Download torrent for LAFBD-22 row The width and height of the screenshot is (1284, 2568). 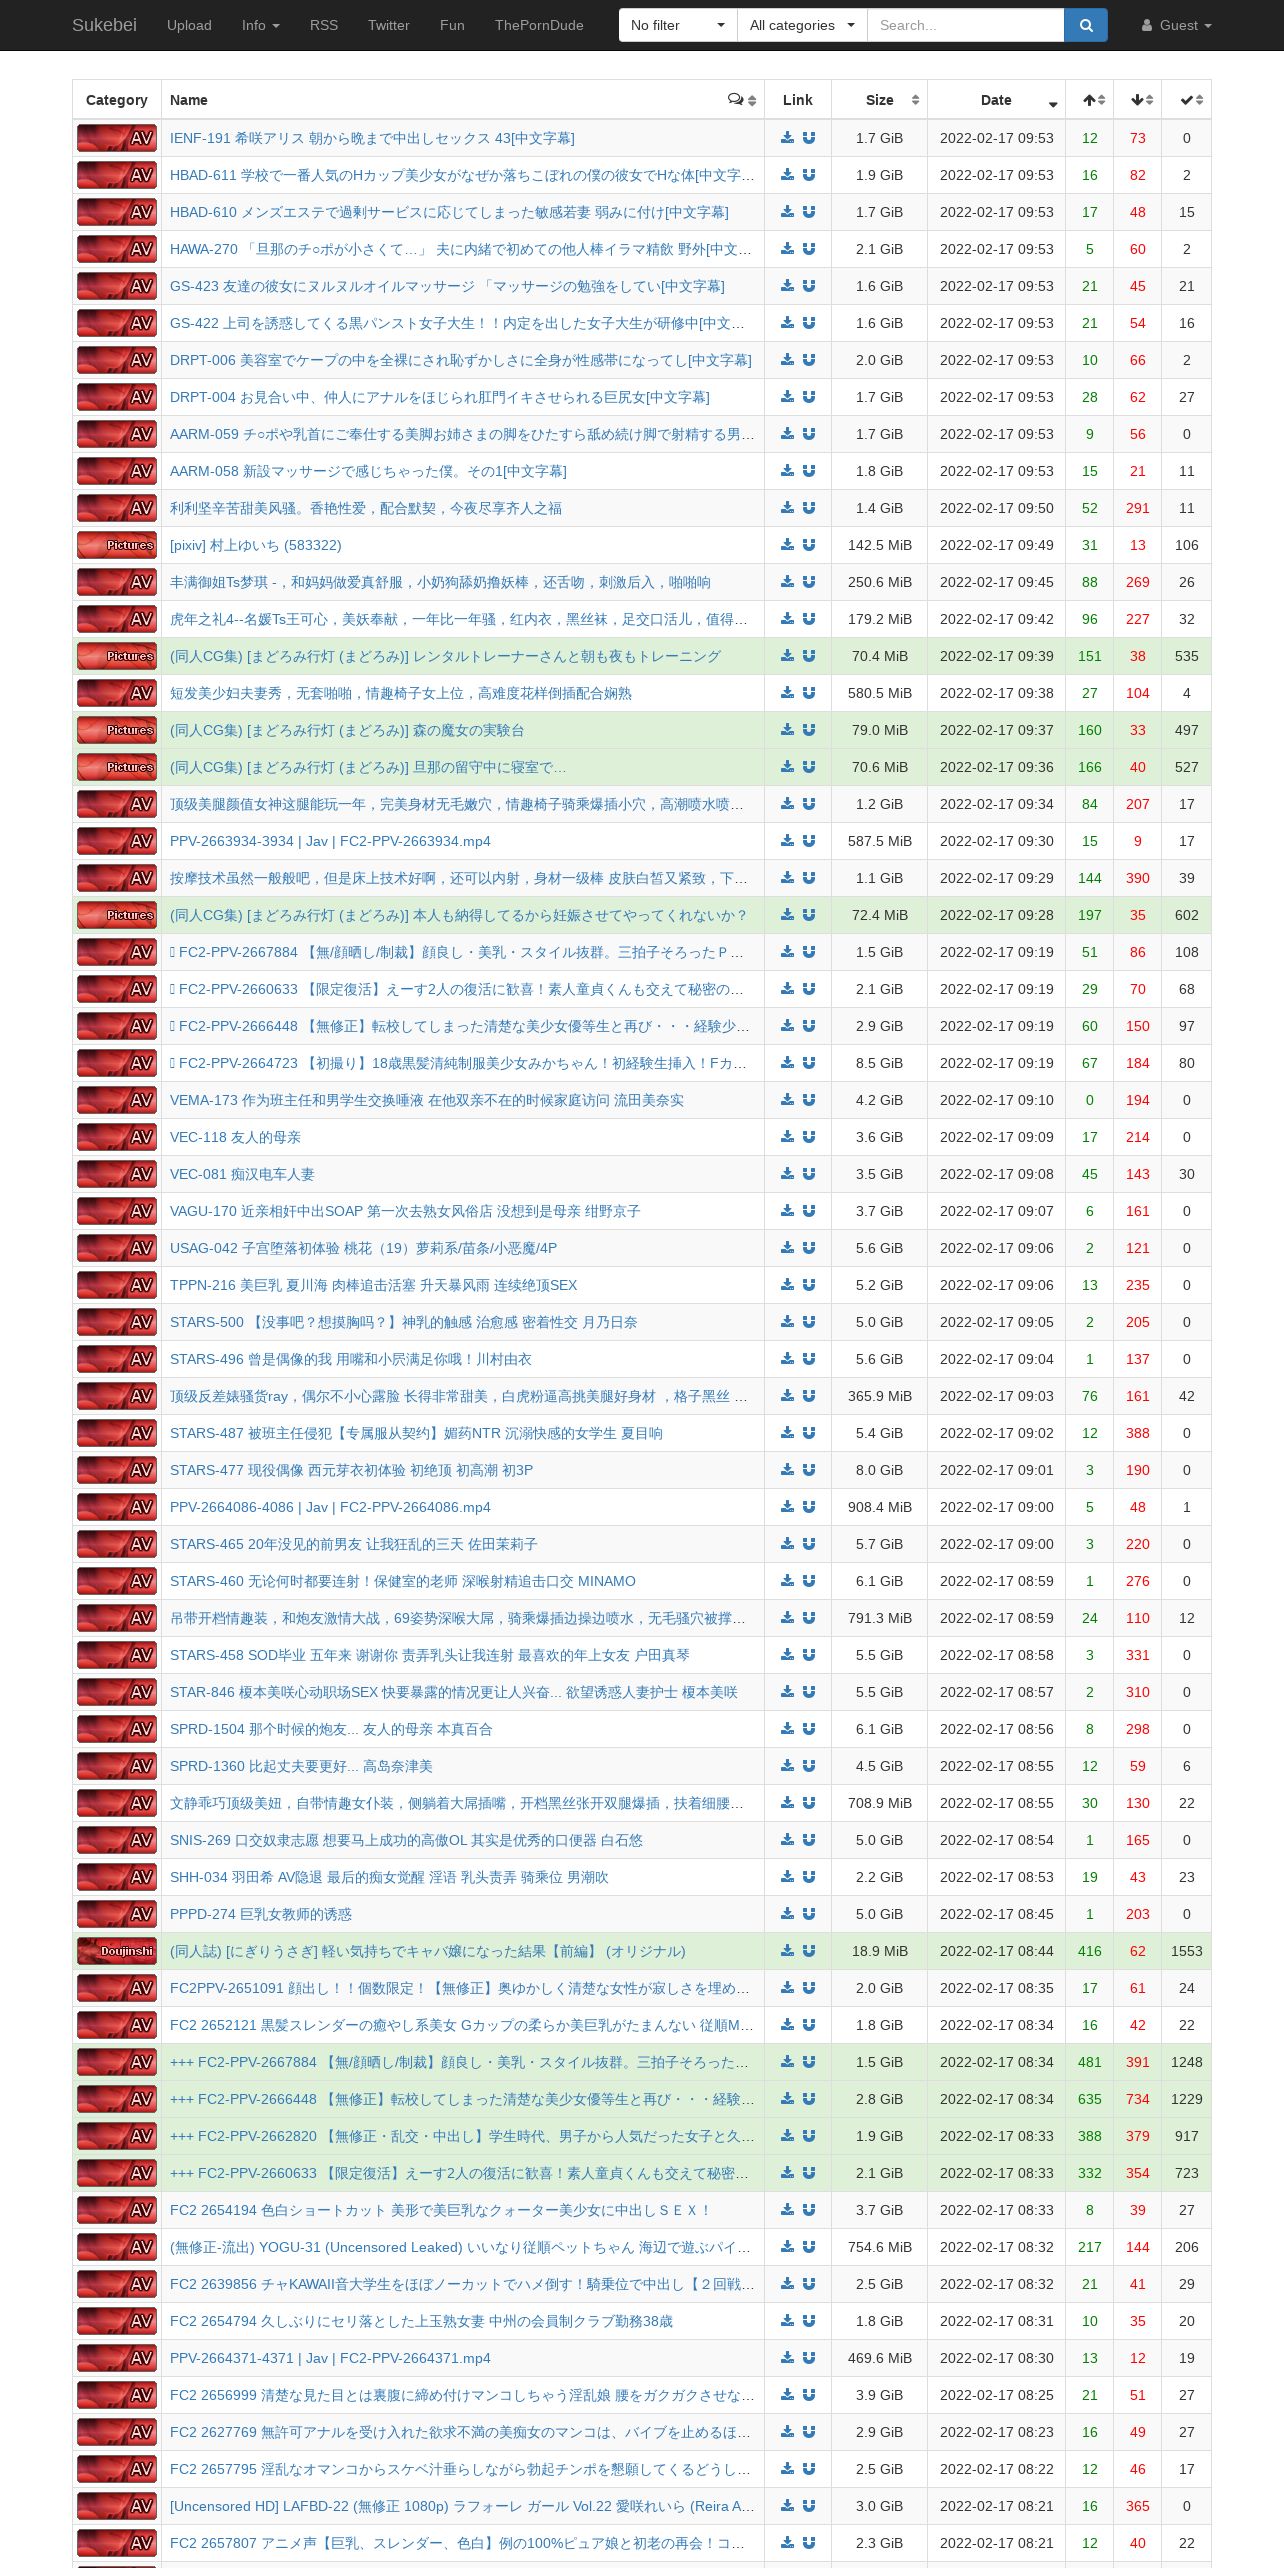click(x=788, y=2506)
